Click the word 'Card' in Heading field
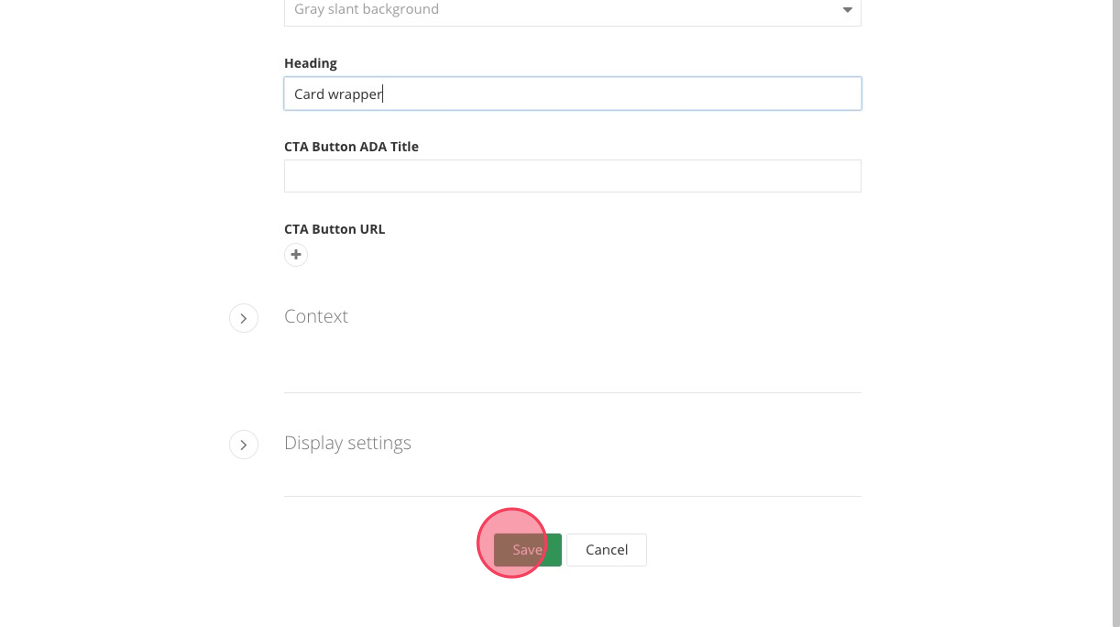 pos(309,94)
